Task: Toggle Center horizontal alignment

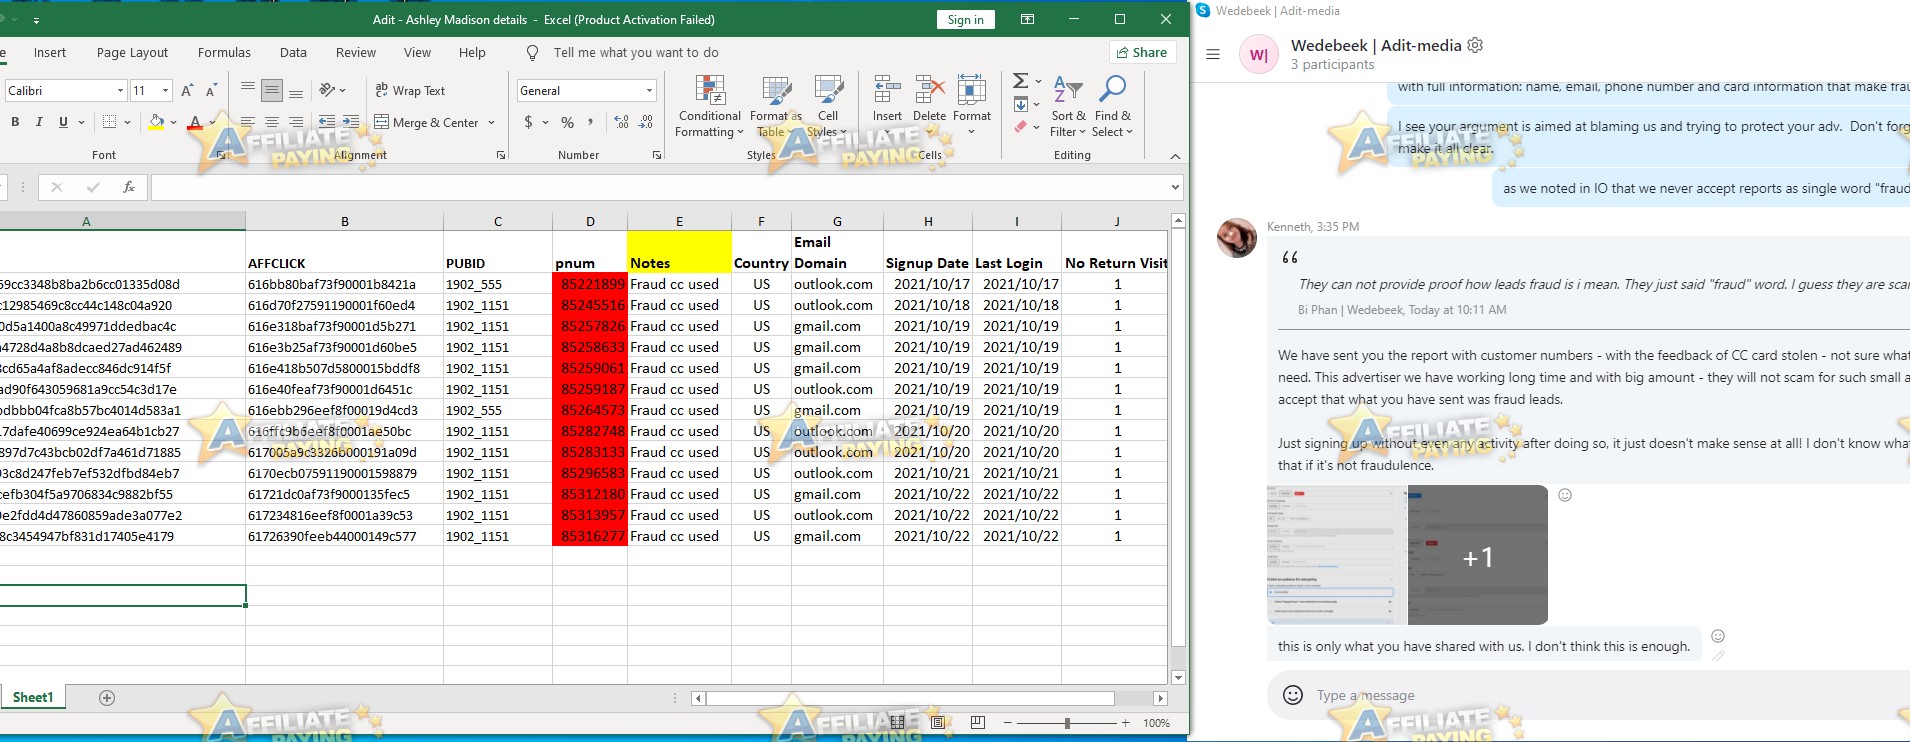Action: [x=272, y=122]
